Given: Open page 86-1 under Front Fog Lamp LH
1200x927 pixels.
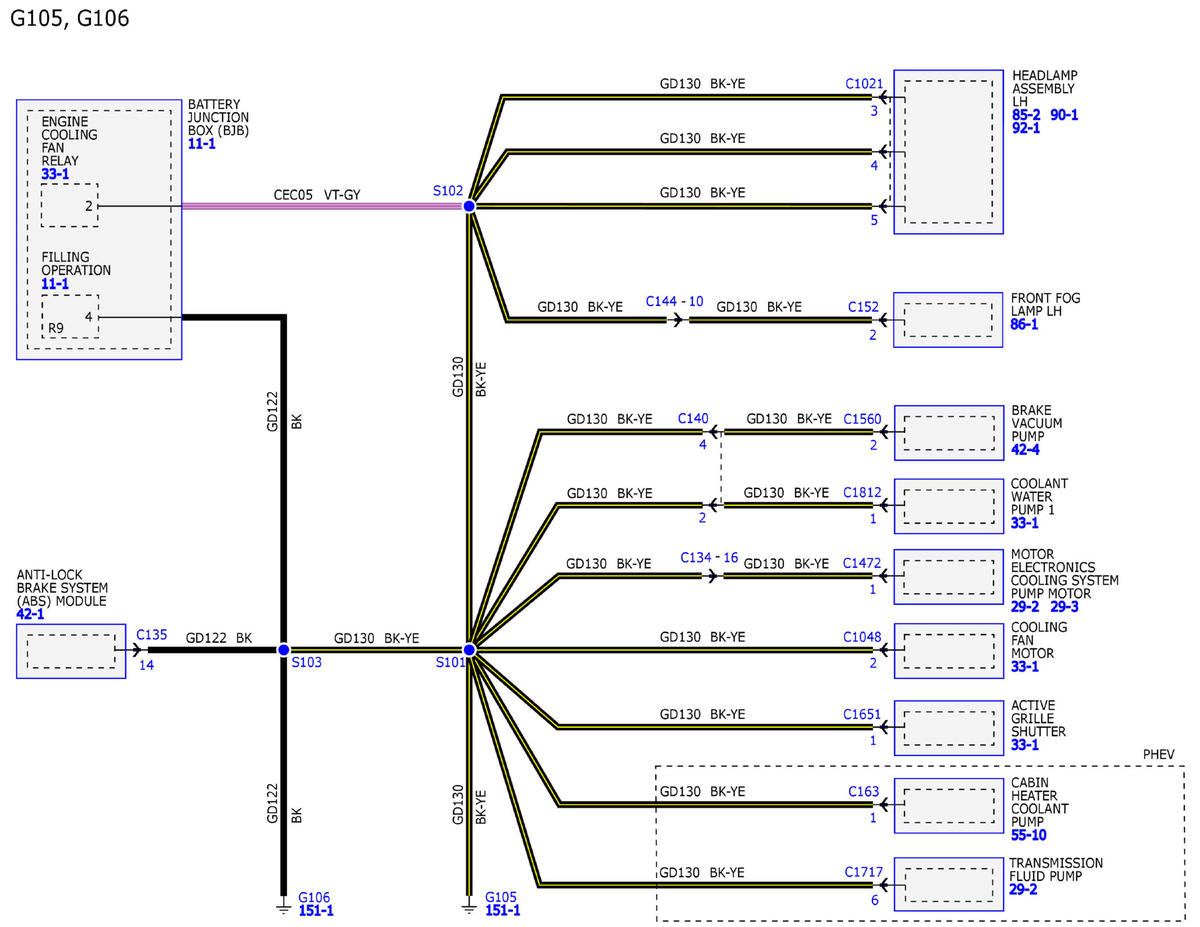Looking at the screenshot, I should [1024, 324].
